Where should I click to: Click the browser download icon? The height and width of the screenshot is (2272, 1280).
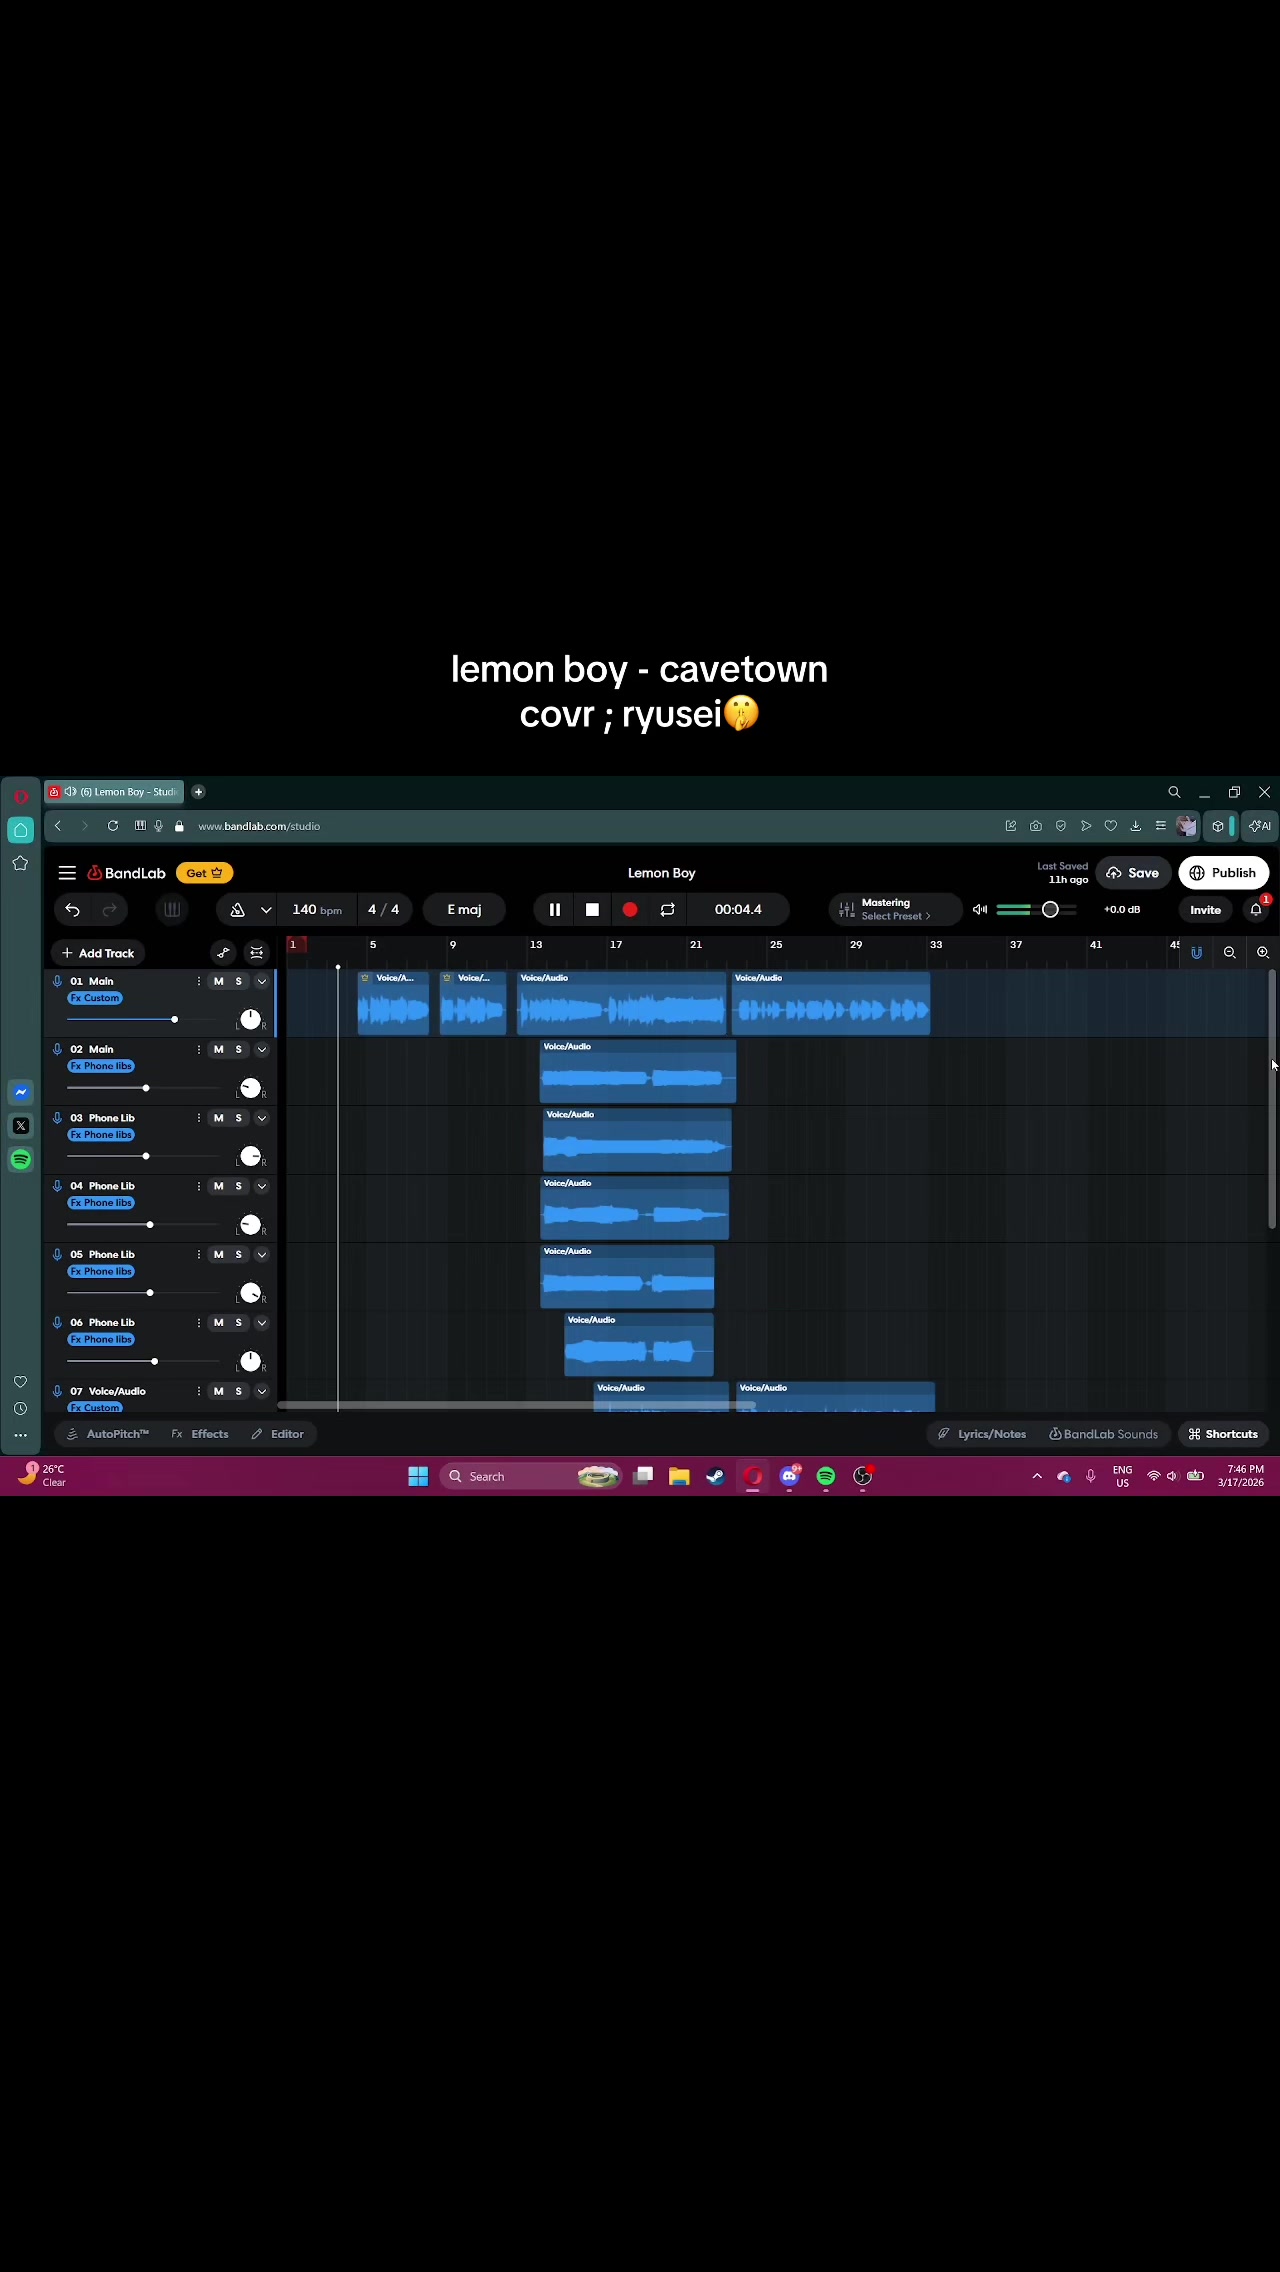point(1135,826)
